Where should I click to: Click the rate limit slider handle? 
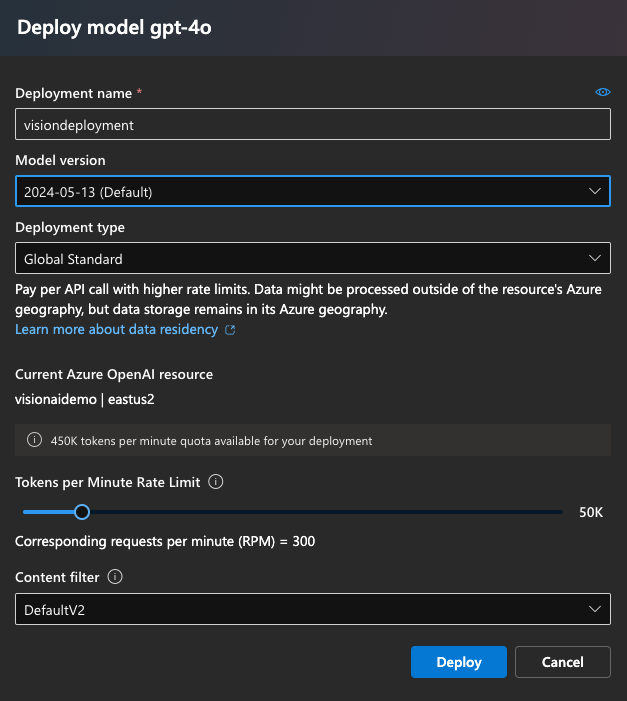pyautogui.click(x=82, y=512)
